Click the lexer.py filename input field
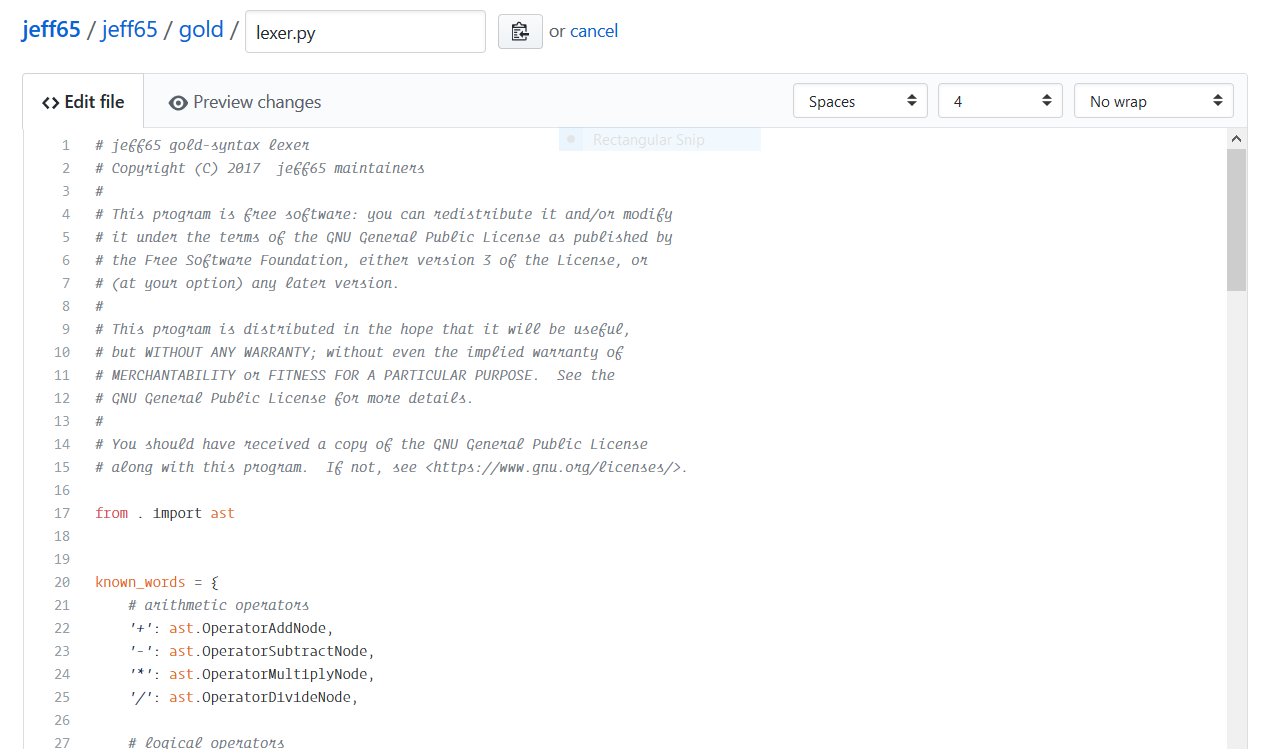1268x749 pixels. [x=365, y=32]
